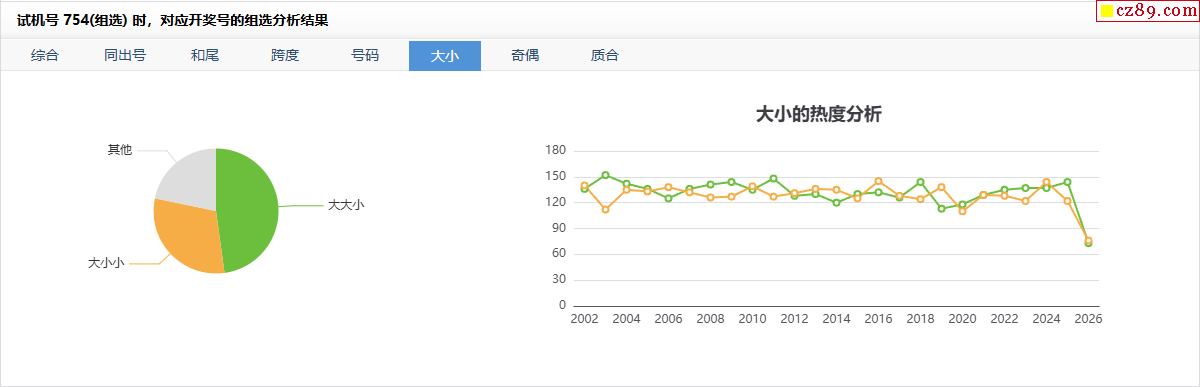
Task: Switch to the 号码 tab
Action: [x=365, y=56]
